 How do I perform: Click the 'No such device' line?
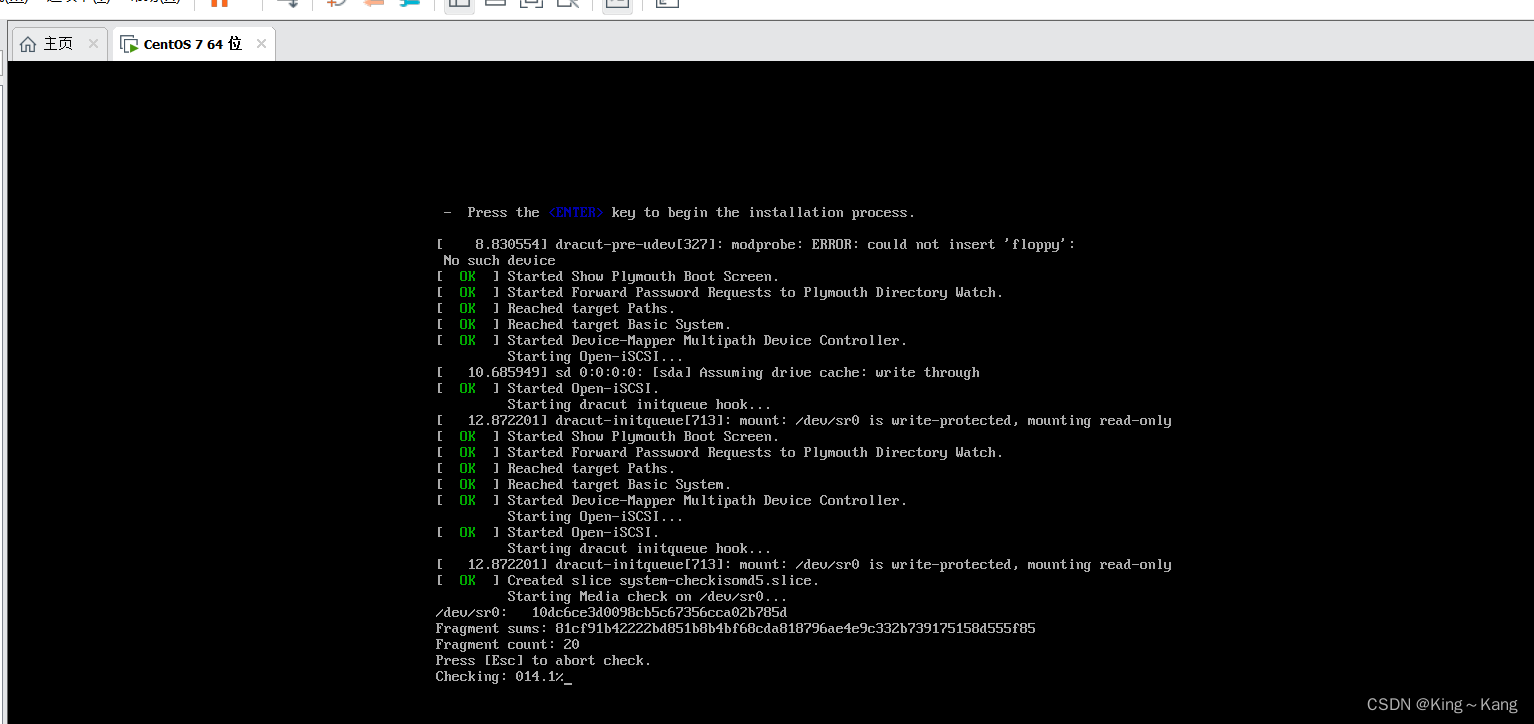coord(499,260)
